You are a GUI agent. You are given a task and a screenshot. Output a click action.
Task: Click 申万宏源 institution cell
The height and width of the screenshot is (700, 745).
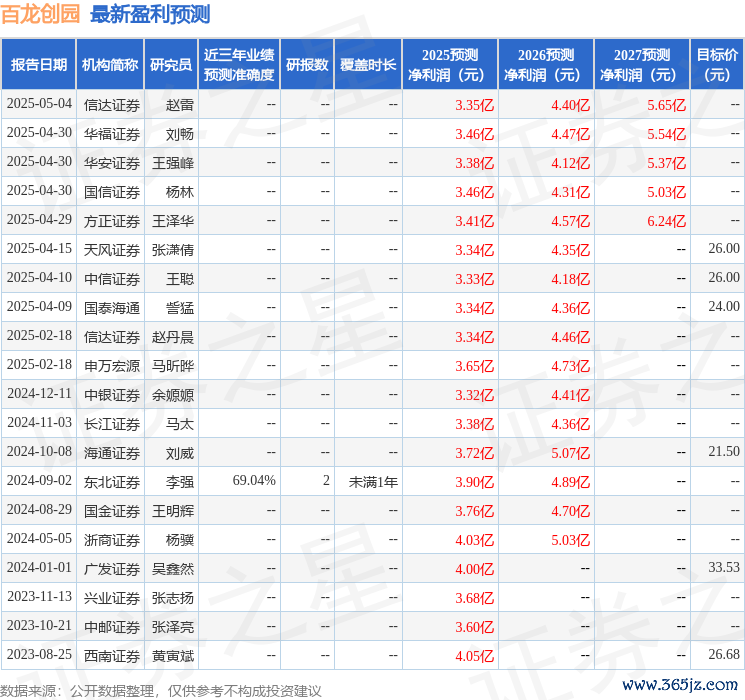(112, 366)
